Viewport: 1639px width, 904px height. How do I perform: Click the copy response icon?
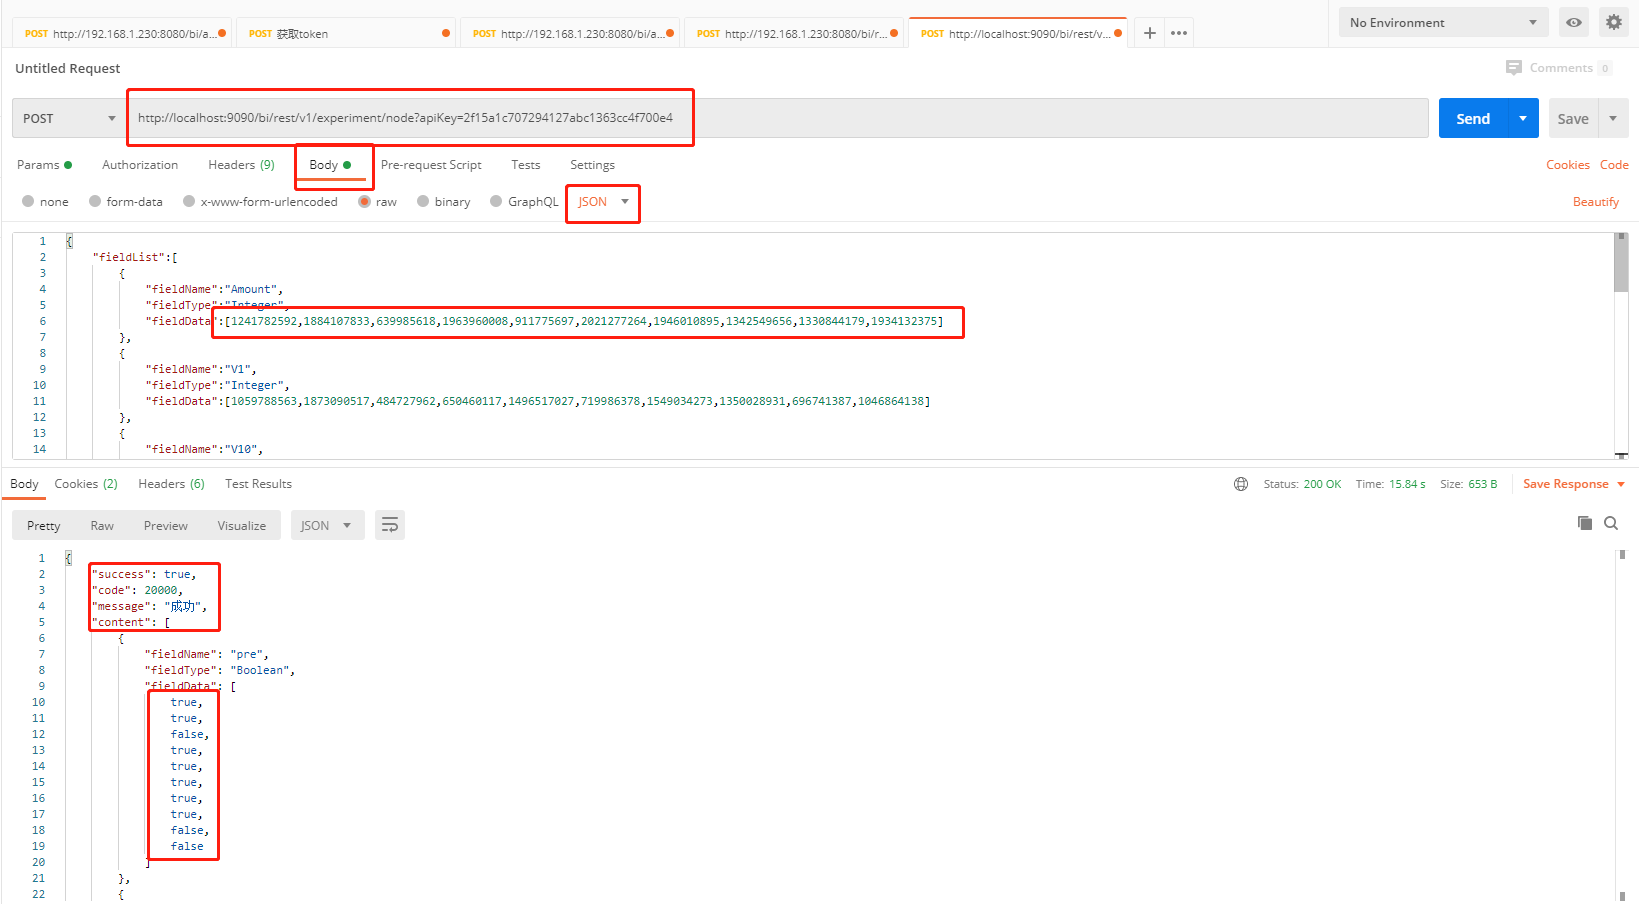pos(1583,522)
